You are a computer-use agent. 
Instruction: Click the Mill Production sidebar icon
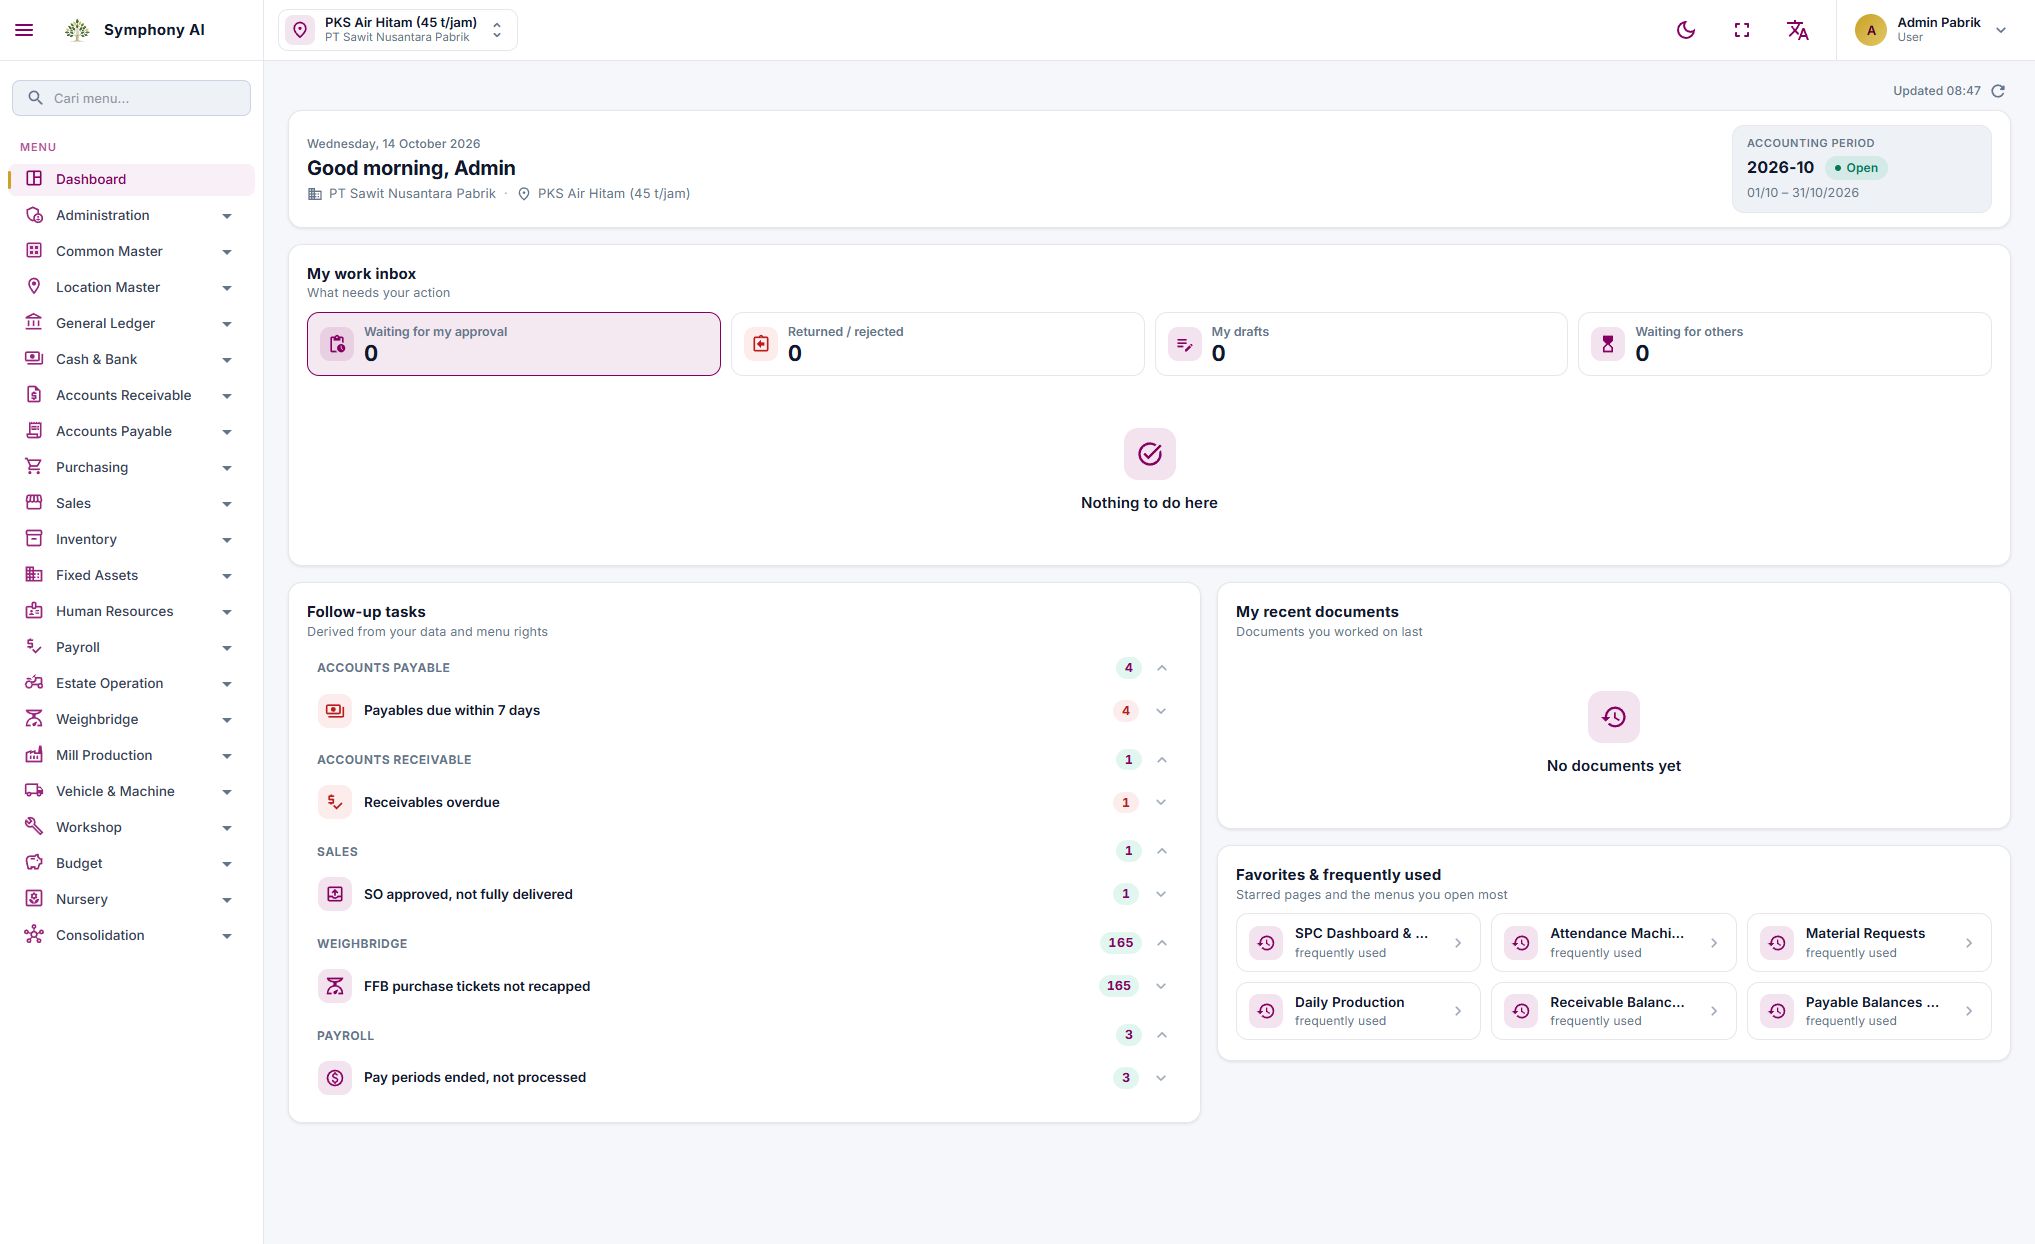click(34, 755)
